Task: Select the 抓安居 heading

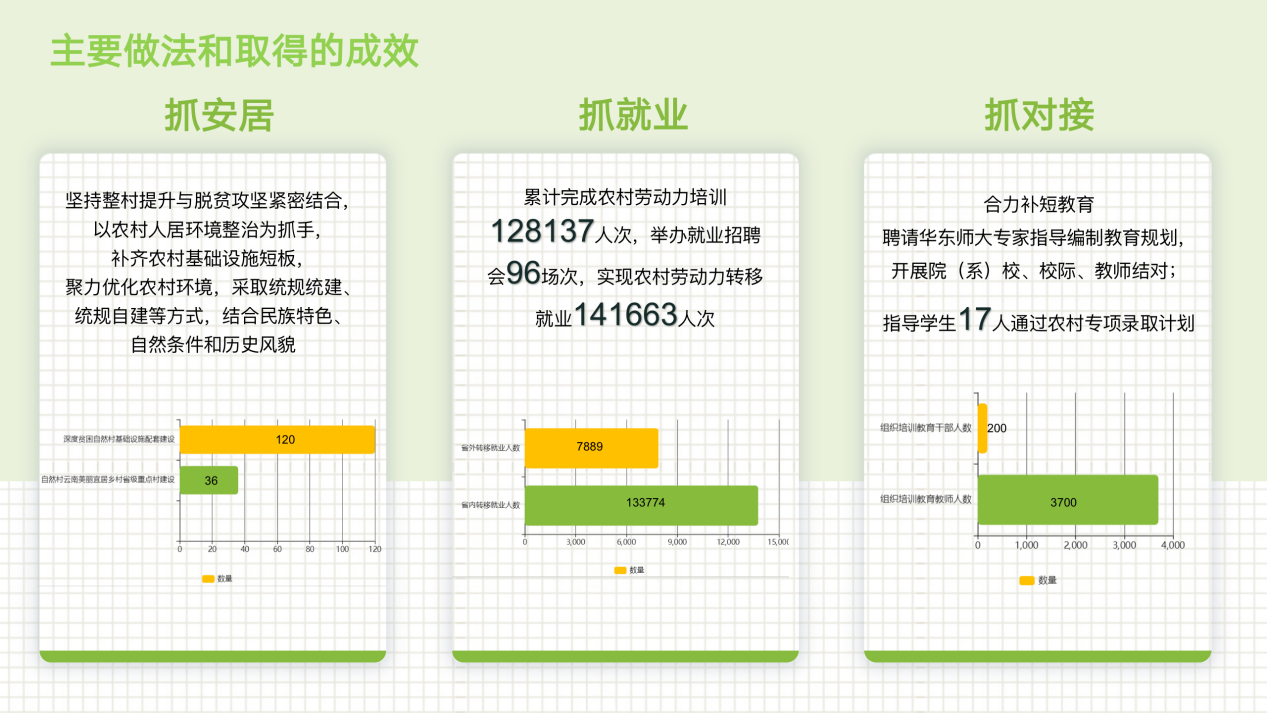Action: click(219, 116)
